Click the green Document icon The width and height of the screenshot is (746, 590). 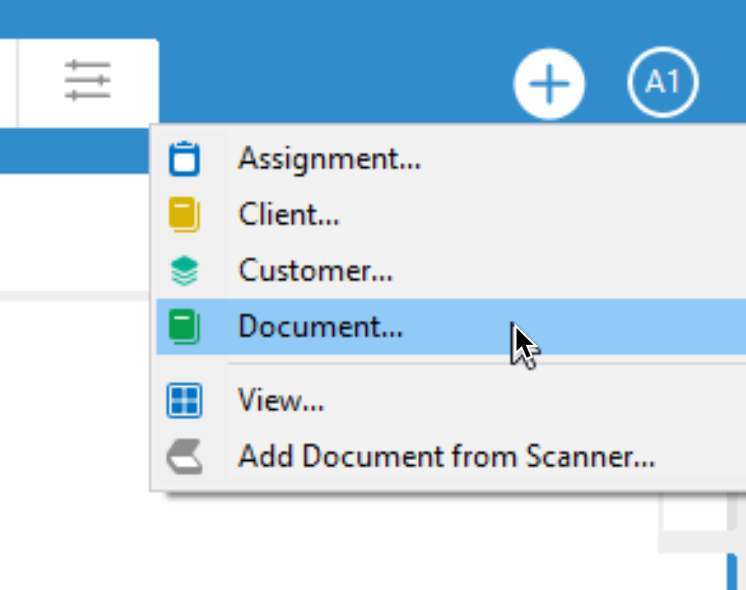[184, 327]
